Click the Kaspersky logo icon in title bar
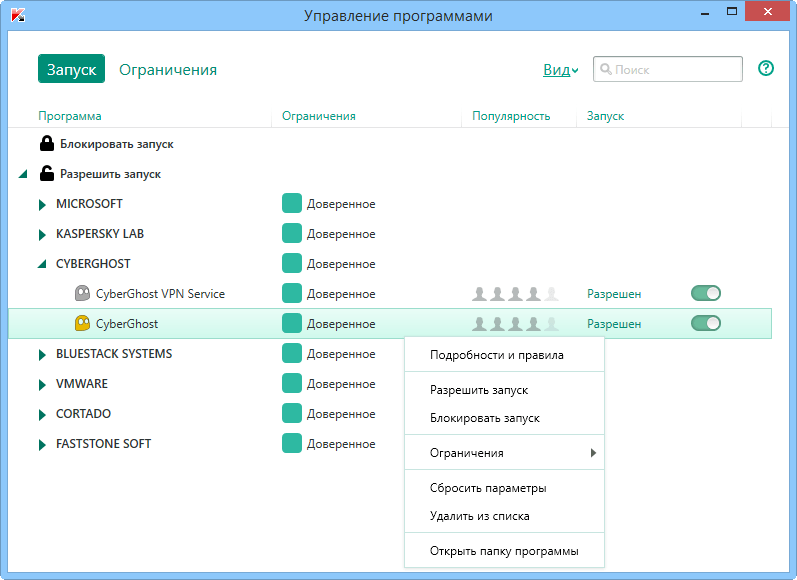797x580 pixels. (x=18, y=15)
